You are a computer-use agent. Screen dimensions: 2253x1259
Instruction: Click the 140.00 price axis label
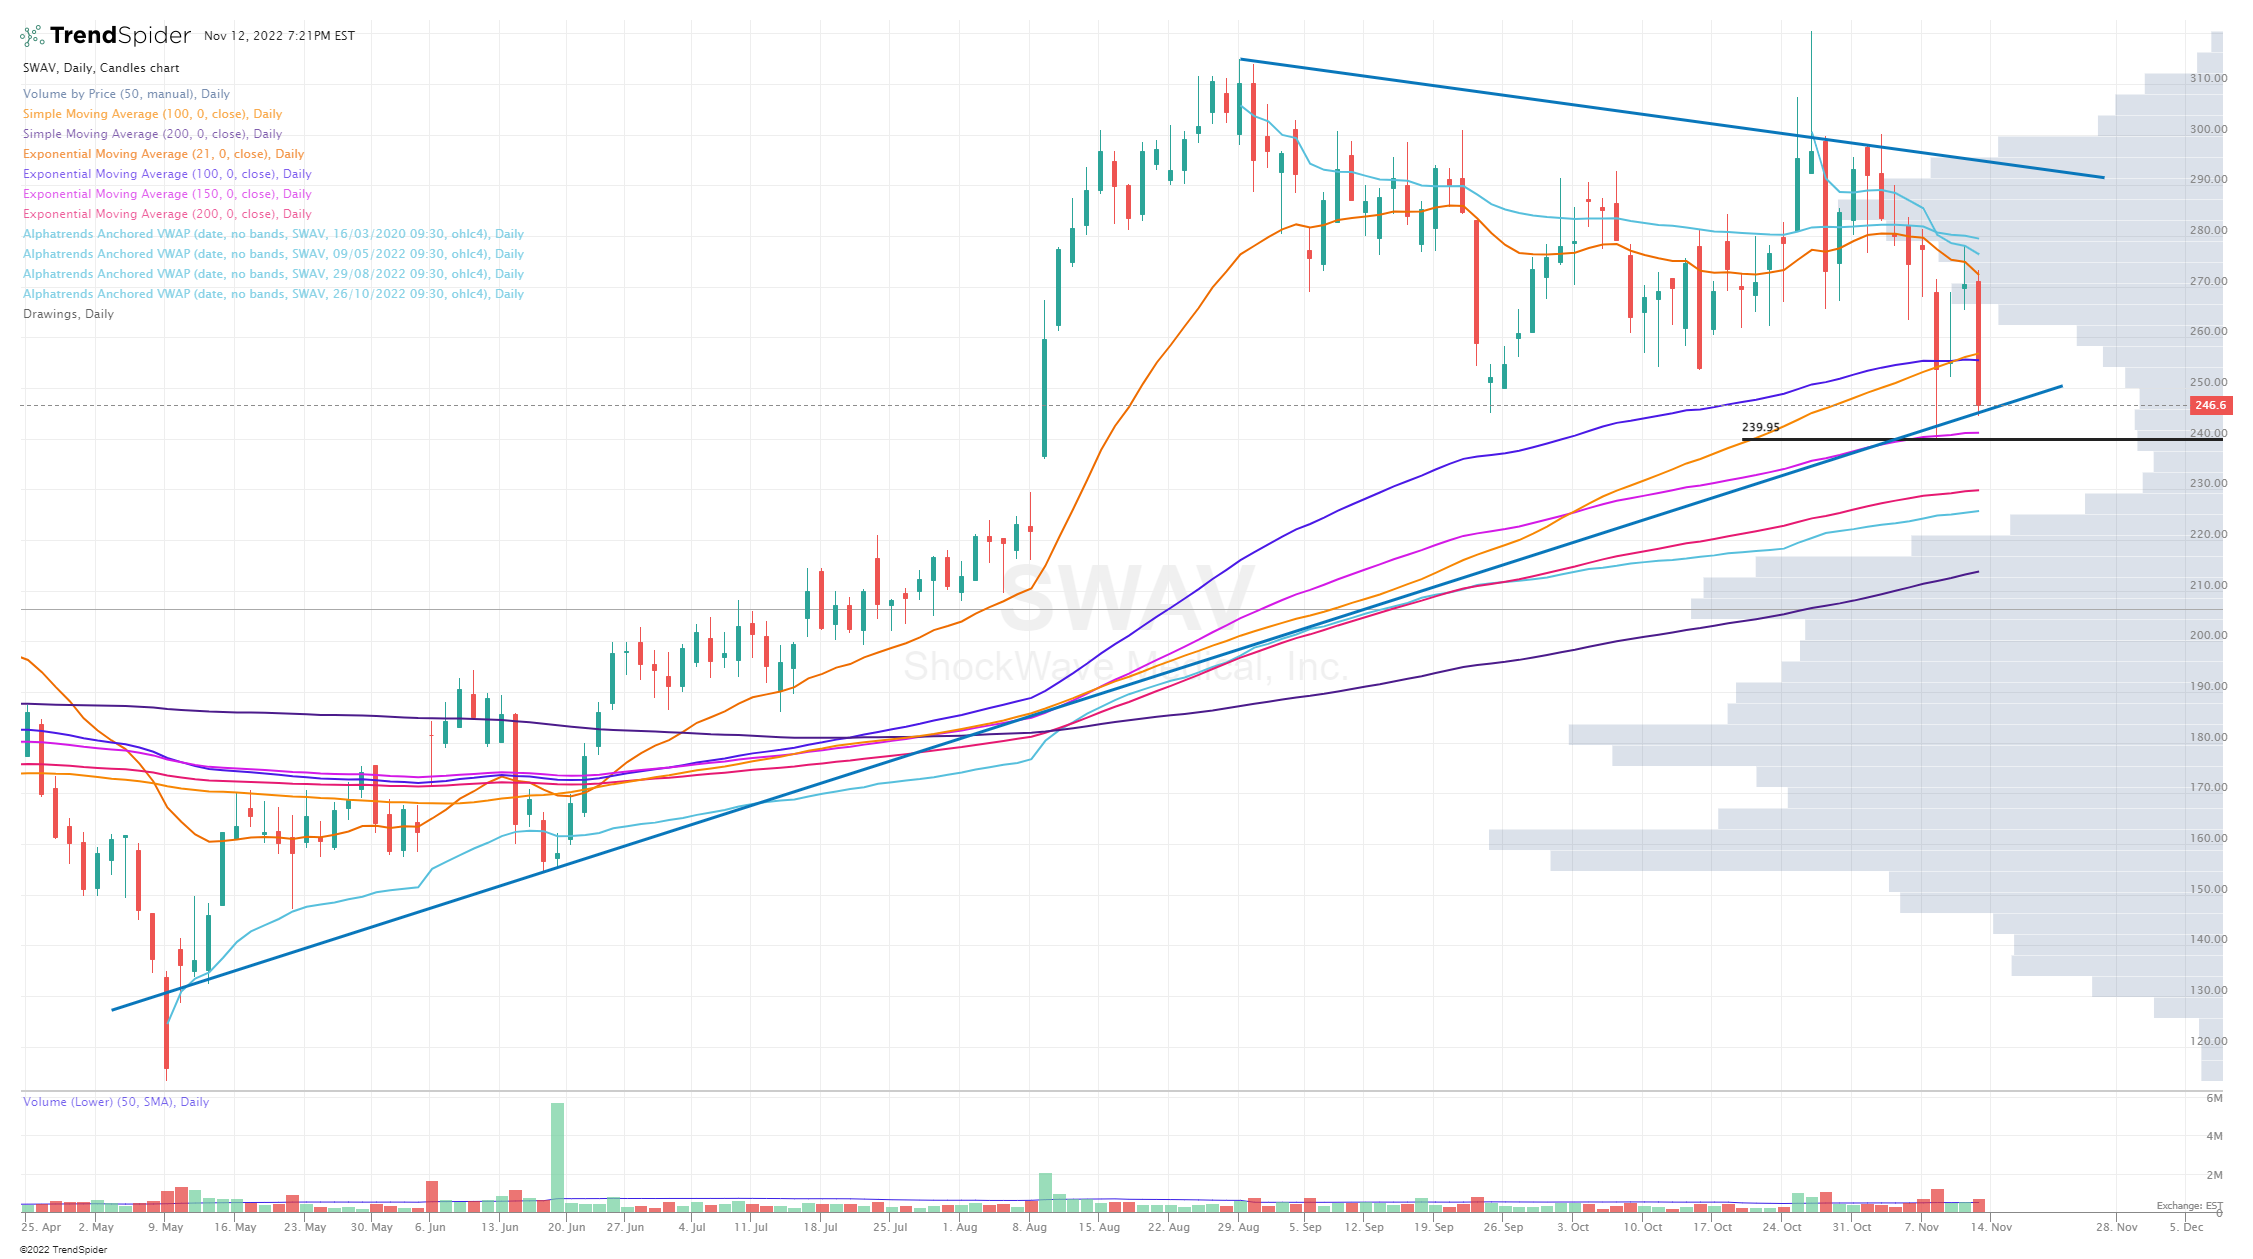coord(2208,939)
